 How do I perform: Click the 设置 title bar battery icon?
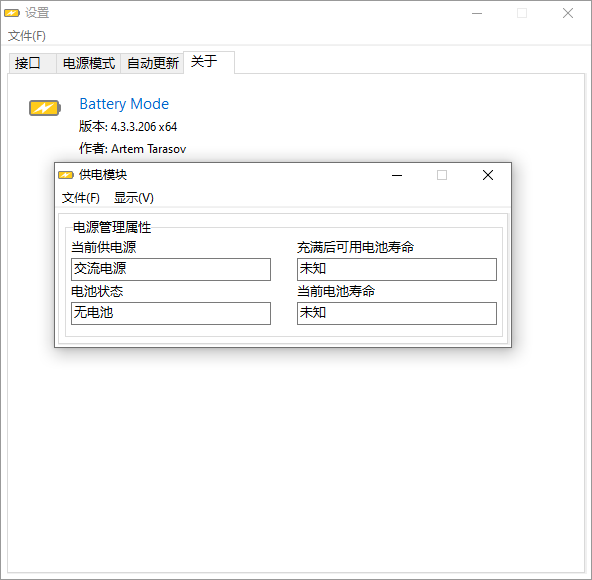click(x=12, y=13)
